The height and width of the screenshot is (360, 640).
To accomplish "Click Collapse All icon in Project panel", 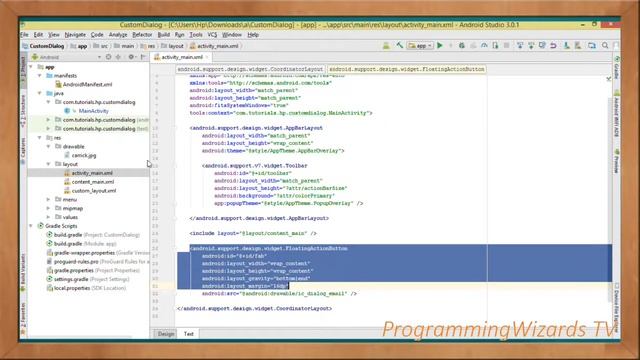I will [x=118, y=57].
